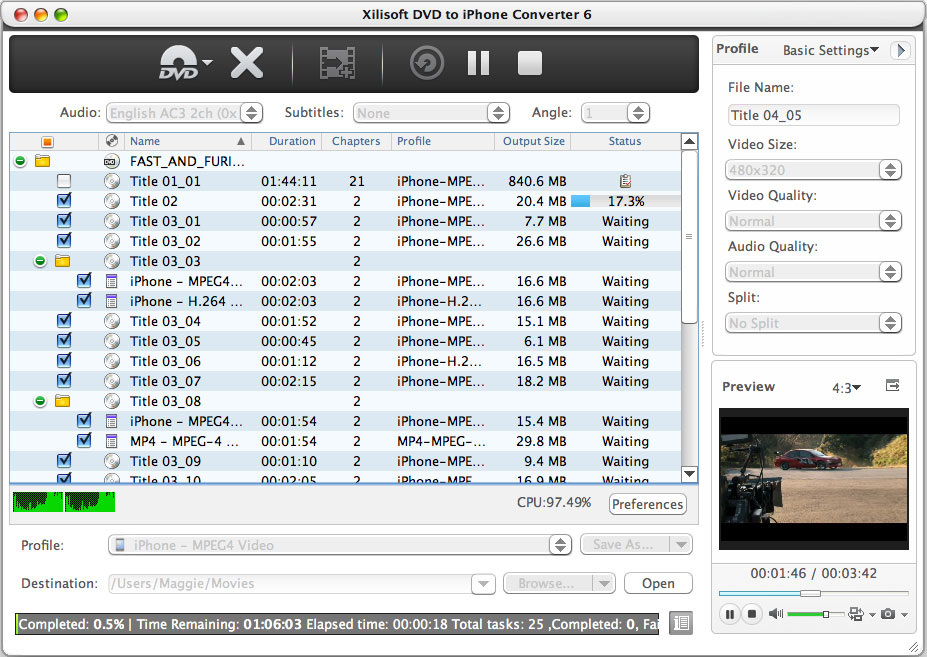This screenshot has width=927, height=657.
Task: Click the File Name field Title 04_05
Action: pyautogui.click(x=813, y=115)
